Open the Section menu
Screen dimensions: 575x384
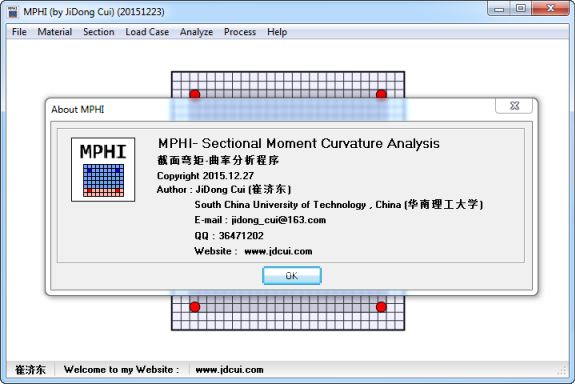click(99, 32)
